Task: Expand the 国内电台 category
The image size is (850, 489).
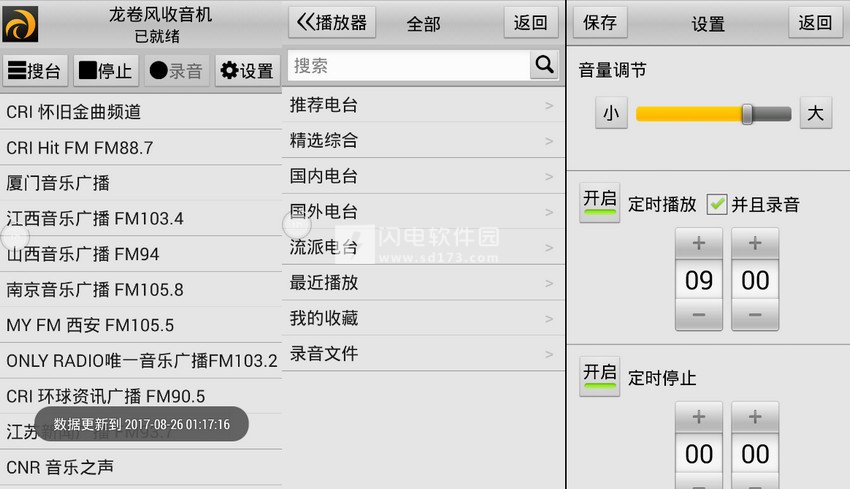Action: coord(423,176)
